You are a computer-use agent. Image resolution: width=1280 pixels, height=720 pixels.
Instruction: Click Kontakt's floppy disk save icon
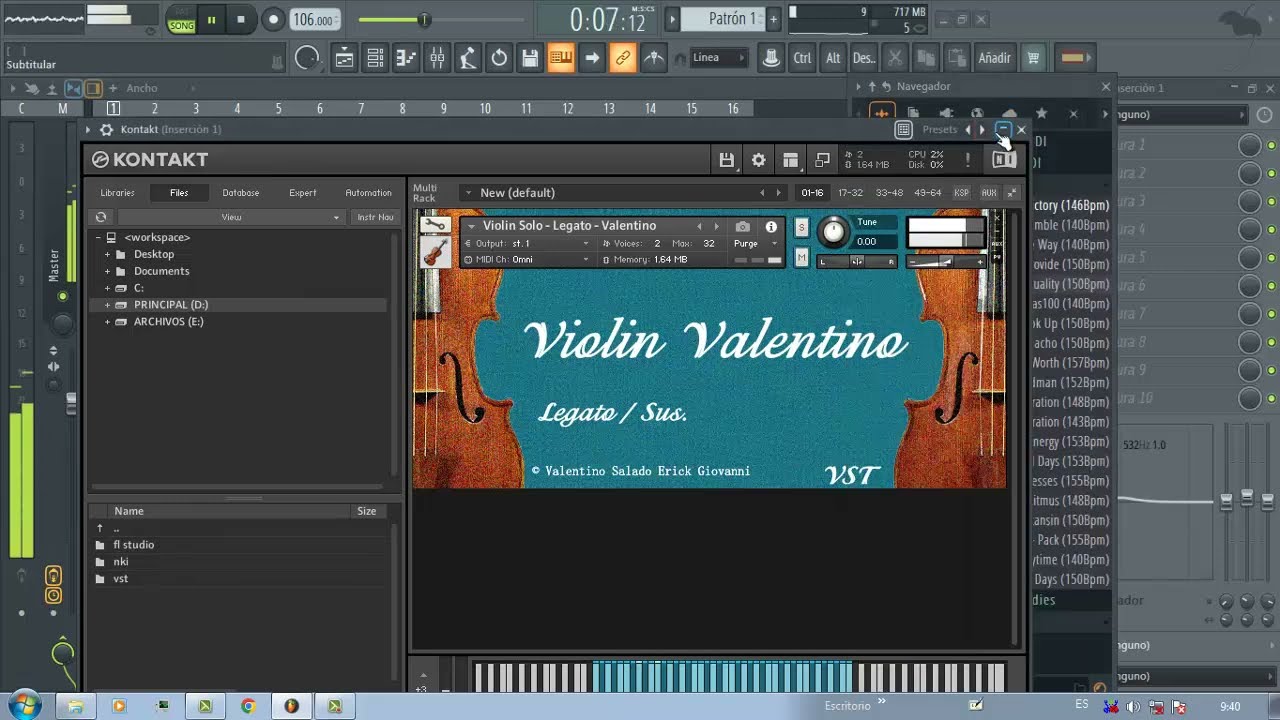727,160
